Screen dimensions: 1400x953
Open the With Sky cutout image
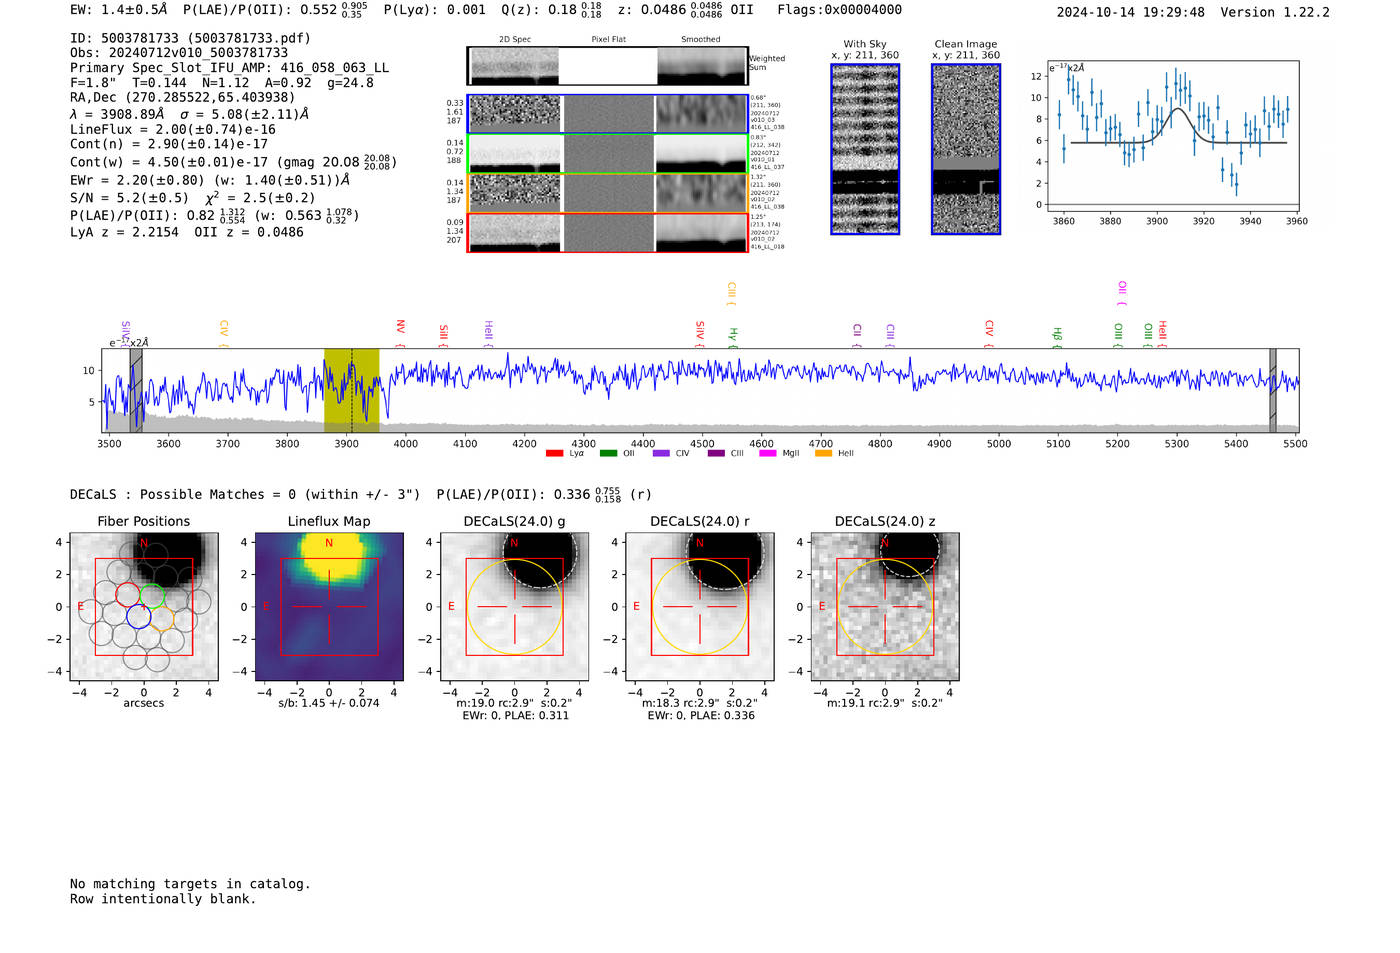(x=865, y=149)
